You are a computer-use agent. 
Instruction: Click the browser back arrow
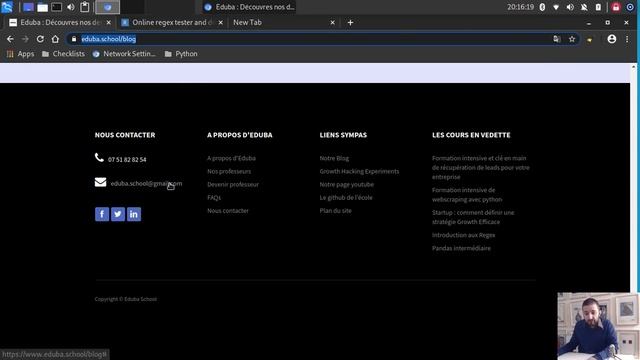point(10,39)
